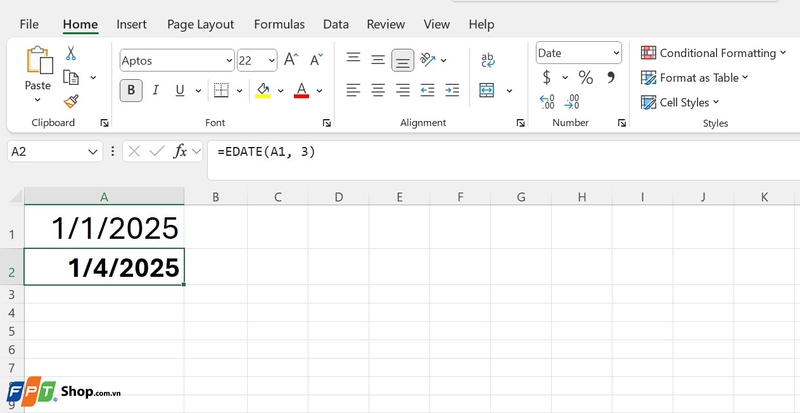Apply Accounting dollar number format
This screenshot has width=800, height=413.
547,78
